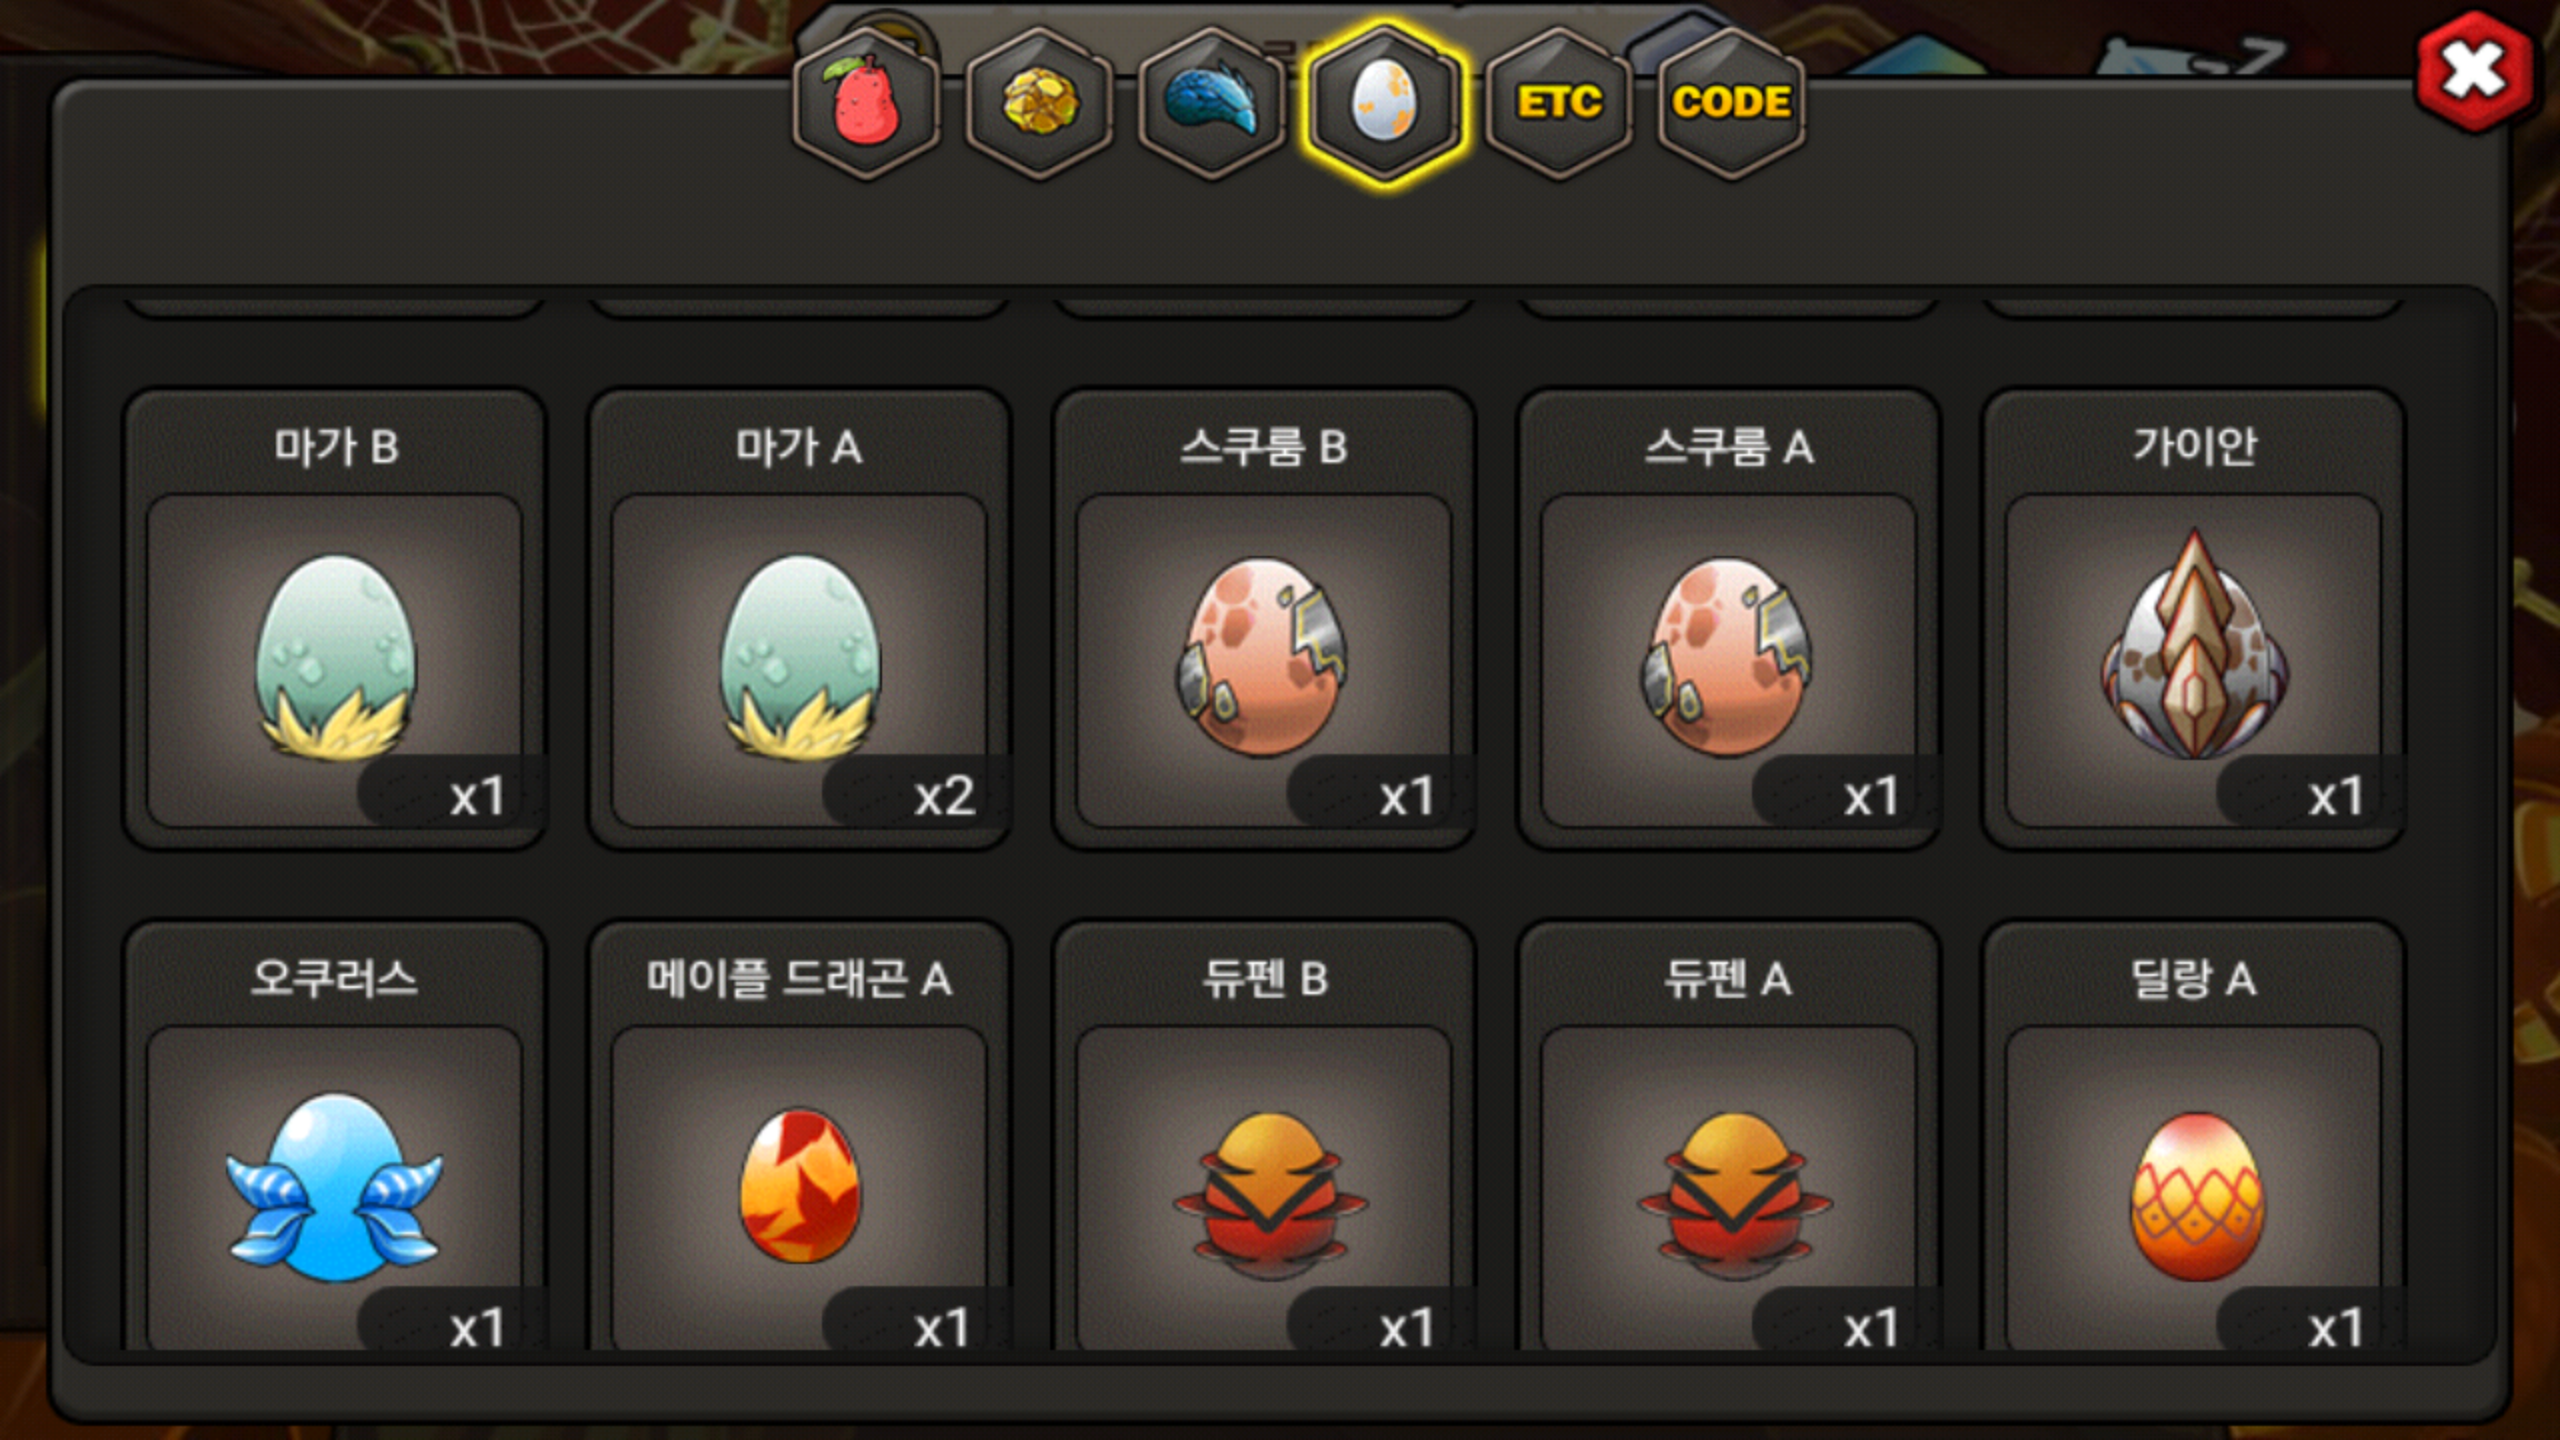Choose the 듀펜 A egg
The width and height of the screenshot is (2560, 1440).
(1729, 1136)
